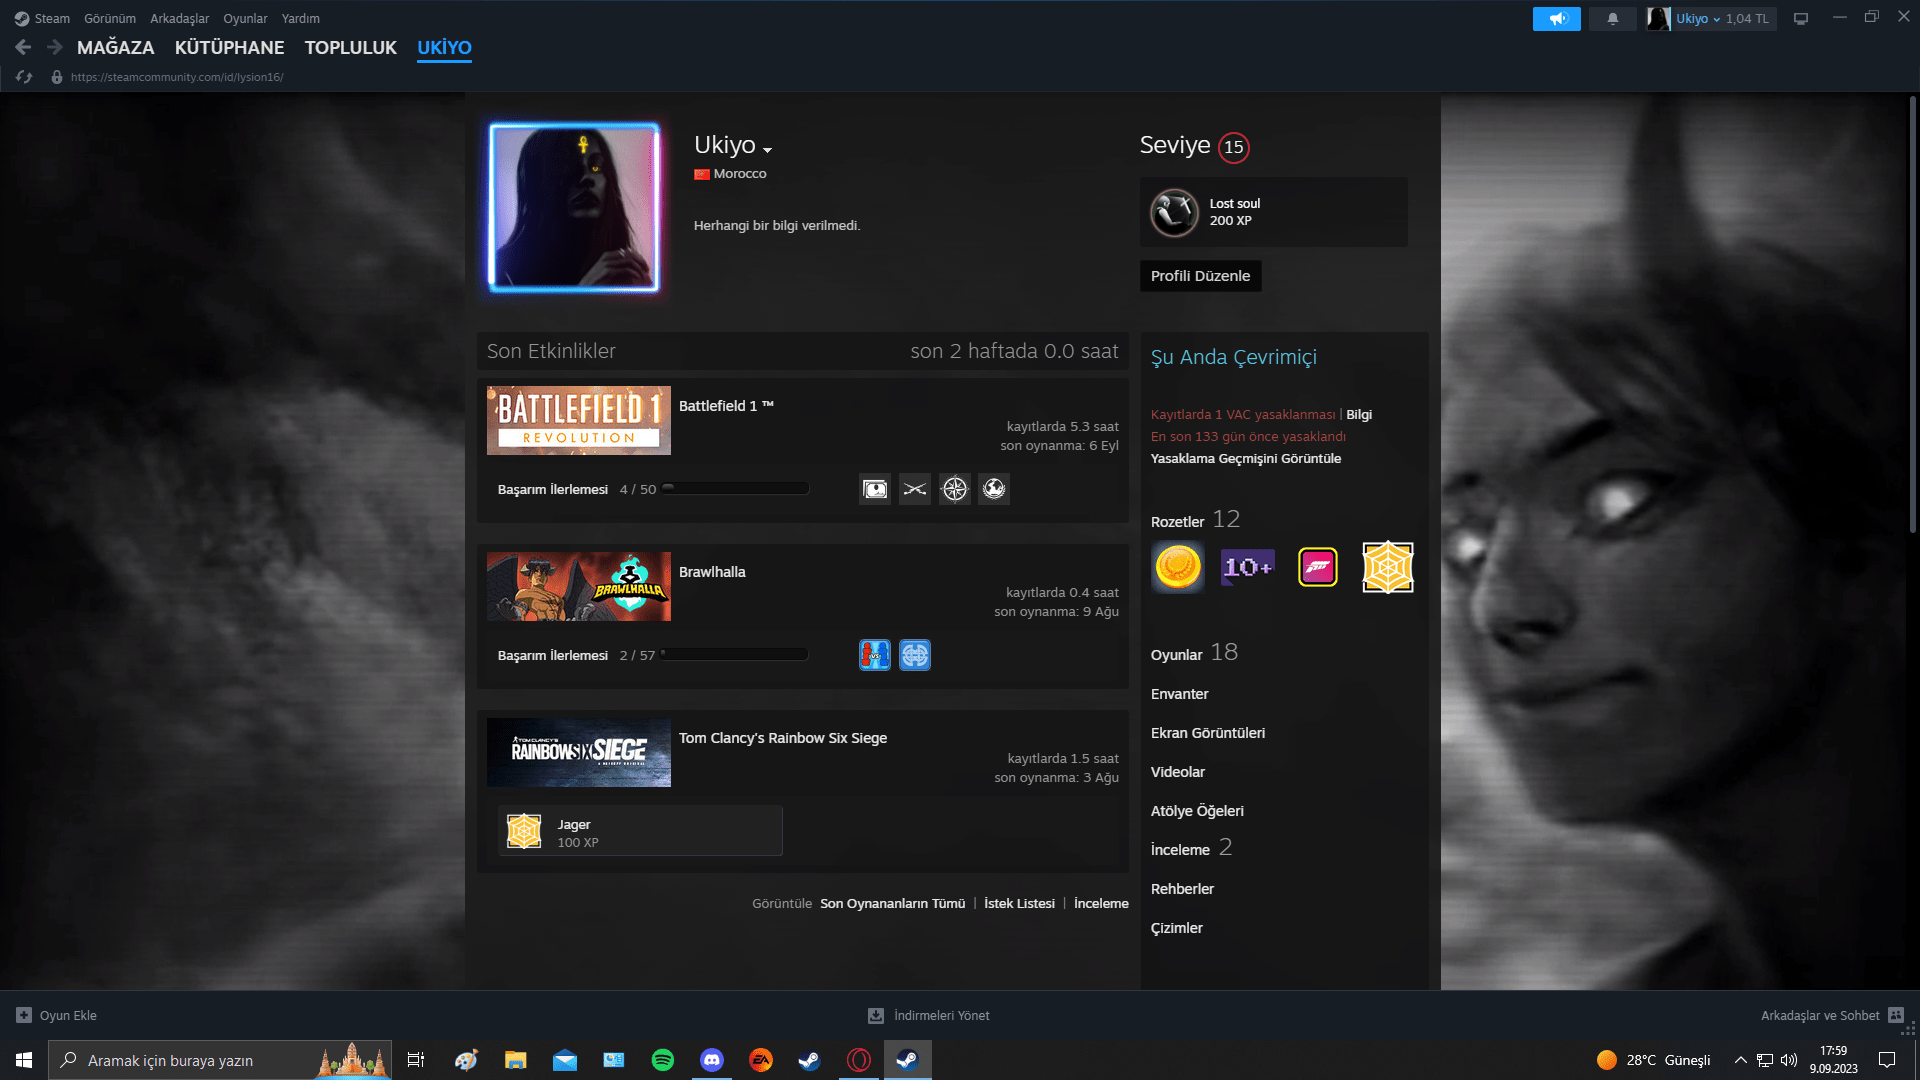Click the Profili Düzenle button

[x=1200, y=276]
